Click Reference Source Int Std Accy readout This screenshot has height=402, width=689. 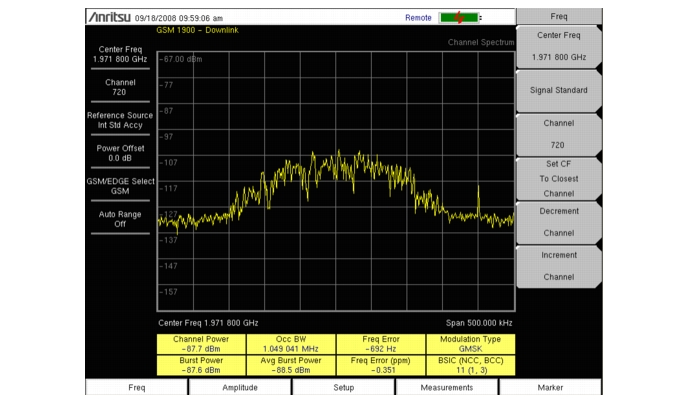(x=120, y=120)
